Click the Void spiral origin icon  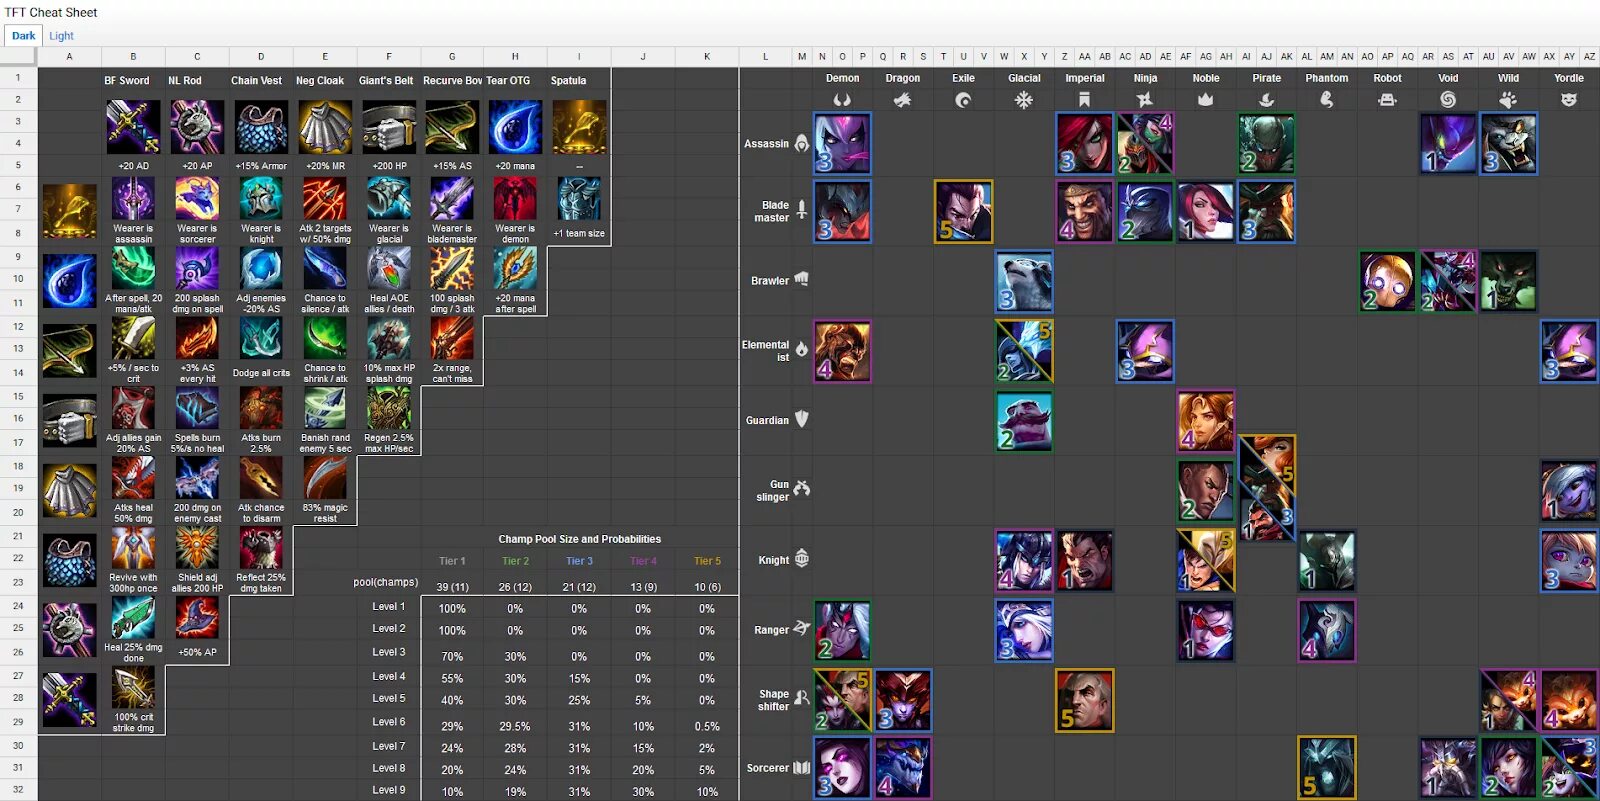(1447, 100)
